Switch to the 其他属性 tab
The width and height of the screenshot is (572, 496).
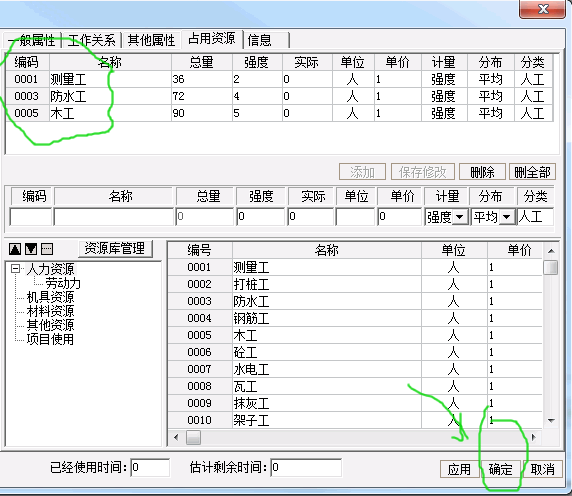(151, 40)
